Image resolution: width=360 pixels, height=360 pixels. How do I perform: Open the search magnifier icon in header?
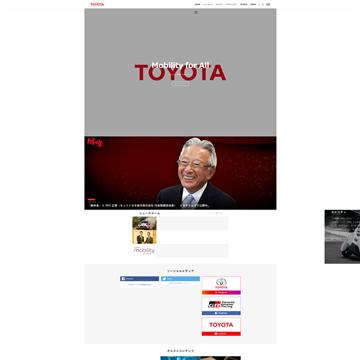click(x=263, y=4)
